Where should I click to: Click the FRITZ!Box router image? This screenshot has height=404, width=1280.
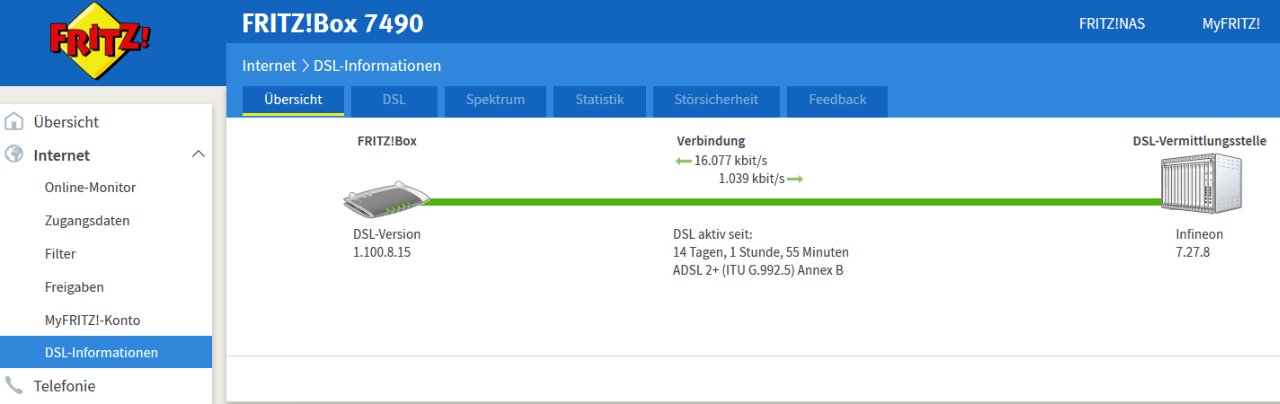pyautogui.click(x=386, y=201)
